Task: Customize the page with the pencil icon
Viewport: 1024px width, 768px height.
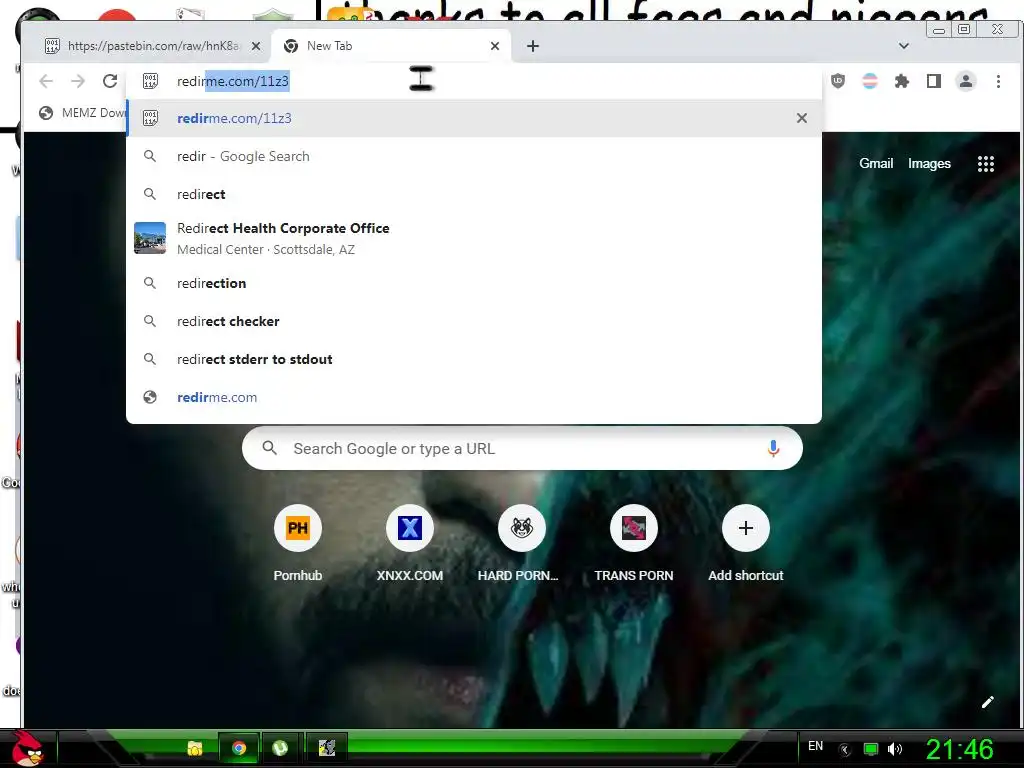Action: pyautogui.click(x=987, y=702)
